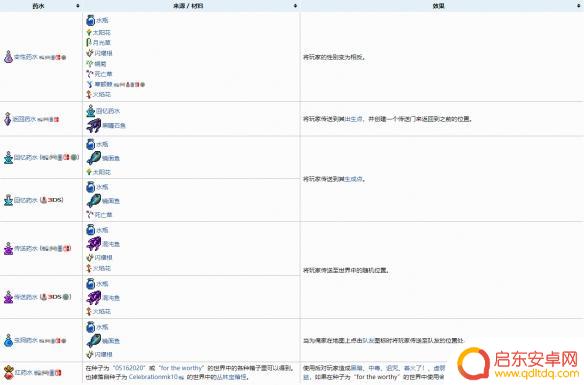Click the Obsidifish icon
584x385 pixels.
pos(93,125)
